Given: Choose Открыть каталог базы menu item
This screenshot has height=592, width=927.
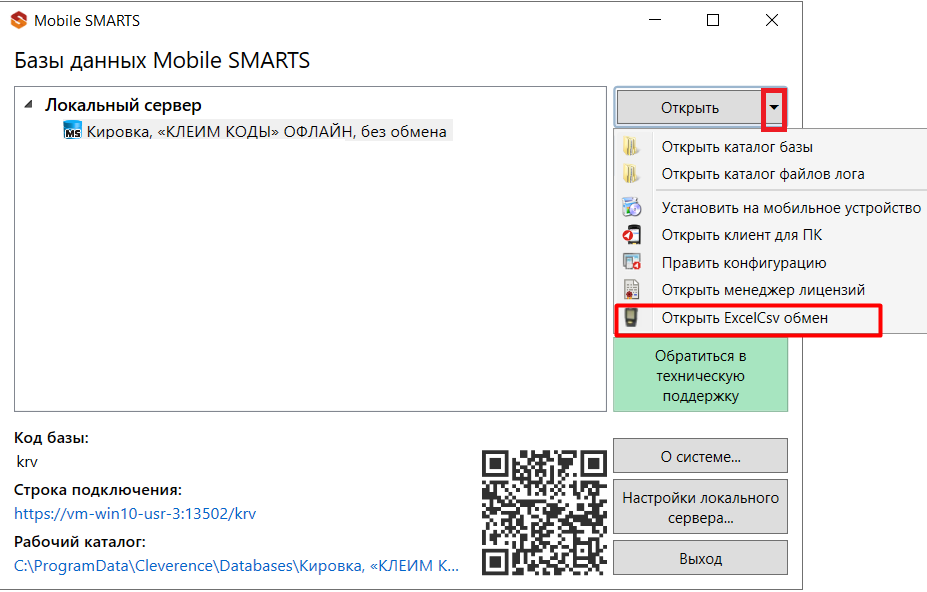Looking at the screenshot, I should tap(772, 147).
